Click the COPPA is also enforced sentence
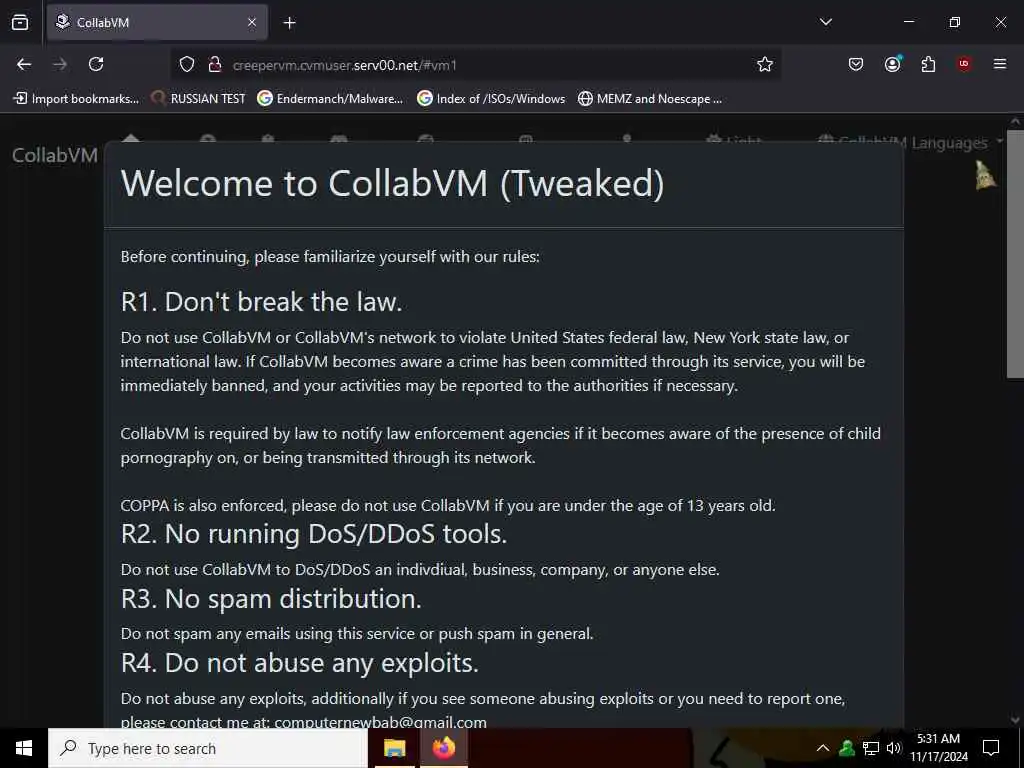 (448, 505)
